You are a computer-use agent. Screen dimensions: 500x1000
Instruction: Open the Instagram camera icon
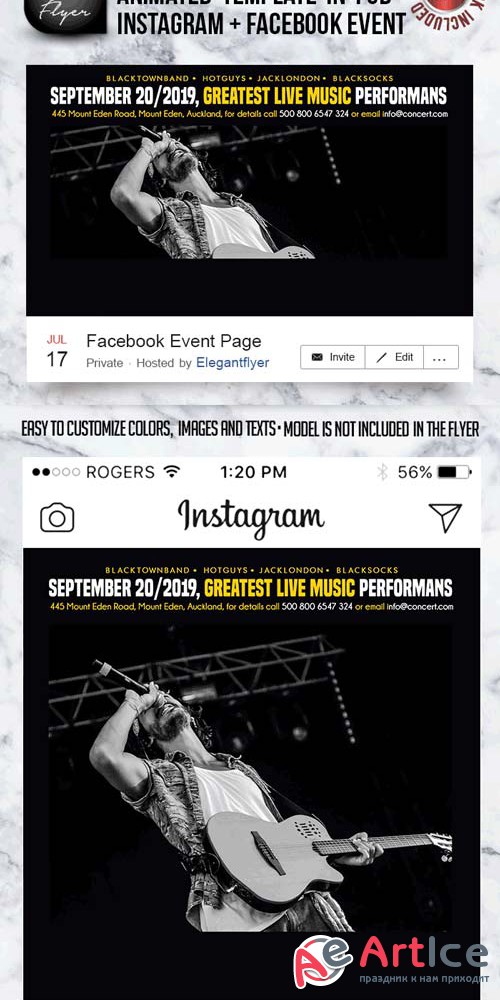(57, 517)
